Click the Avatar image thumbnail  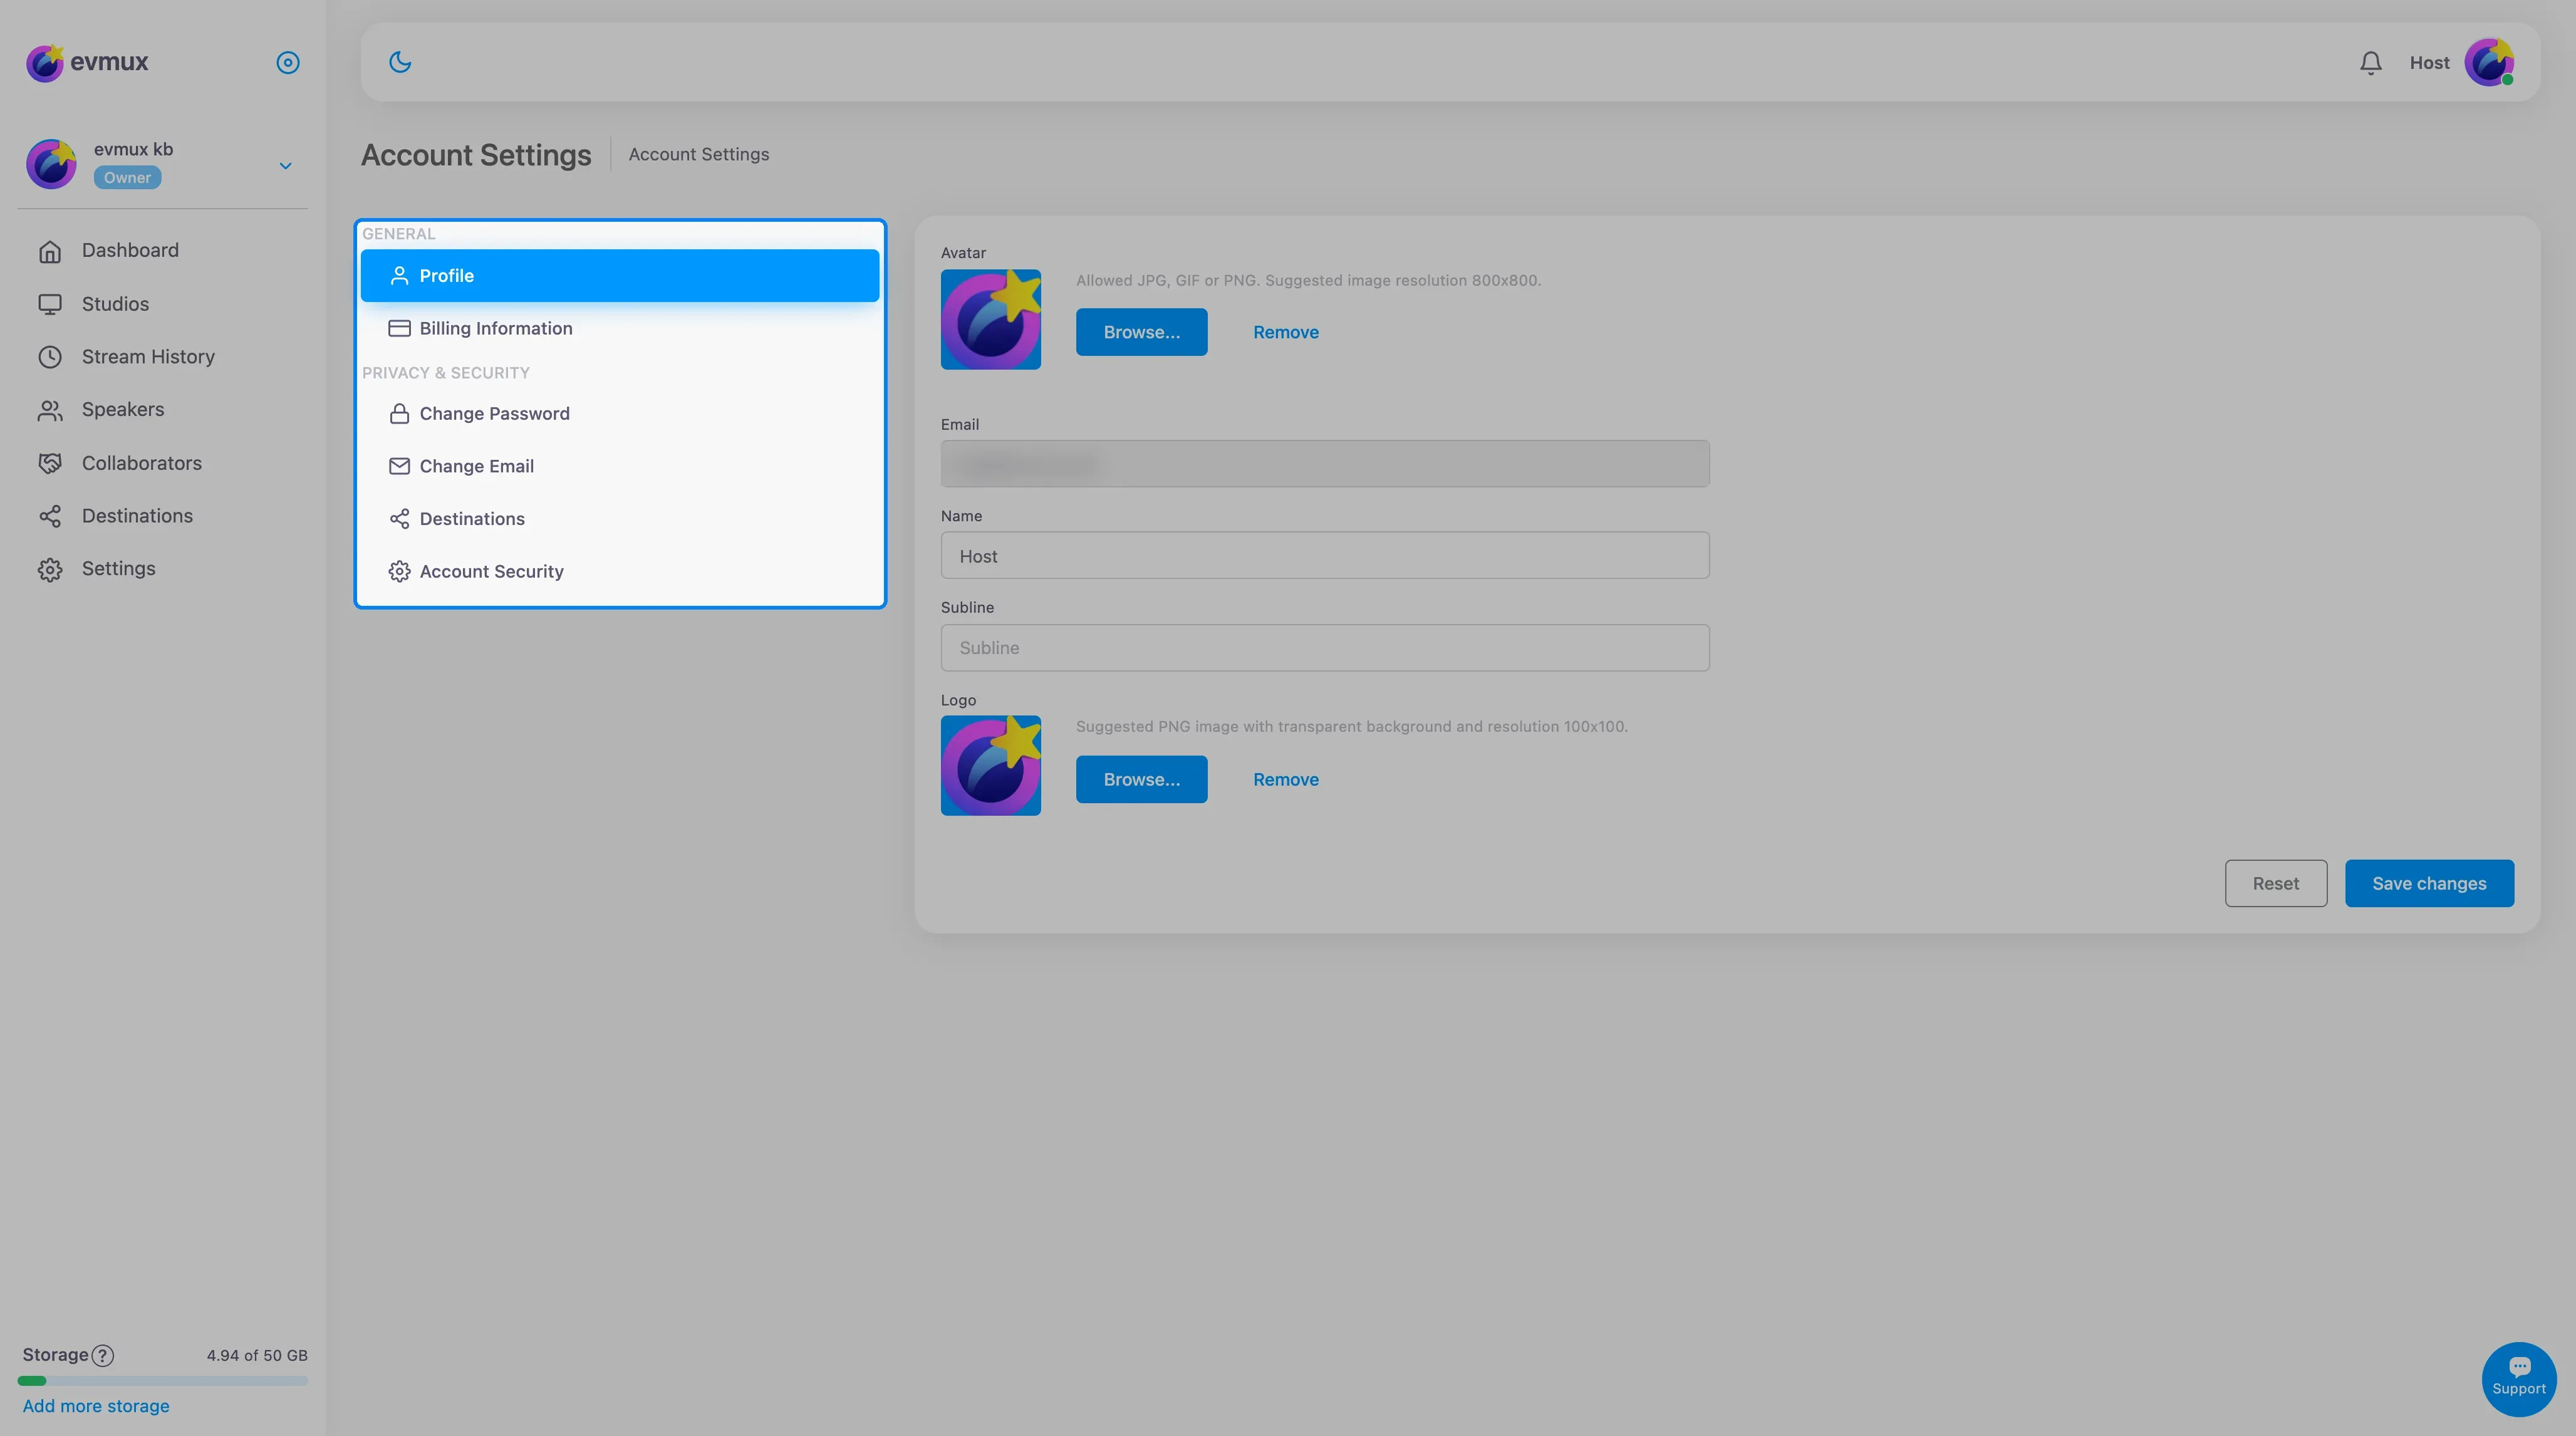point(990,319)
